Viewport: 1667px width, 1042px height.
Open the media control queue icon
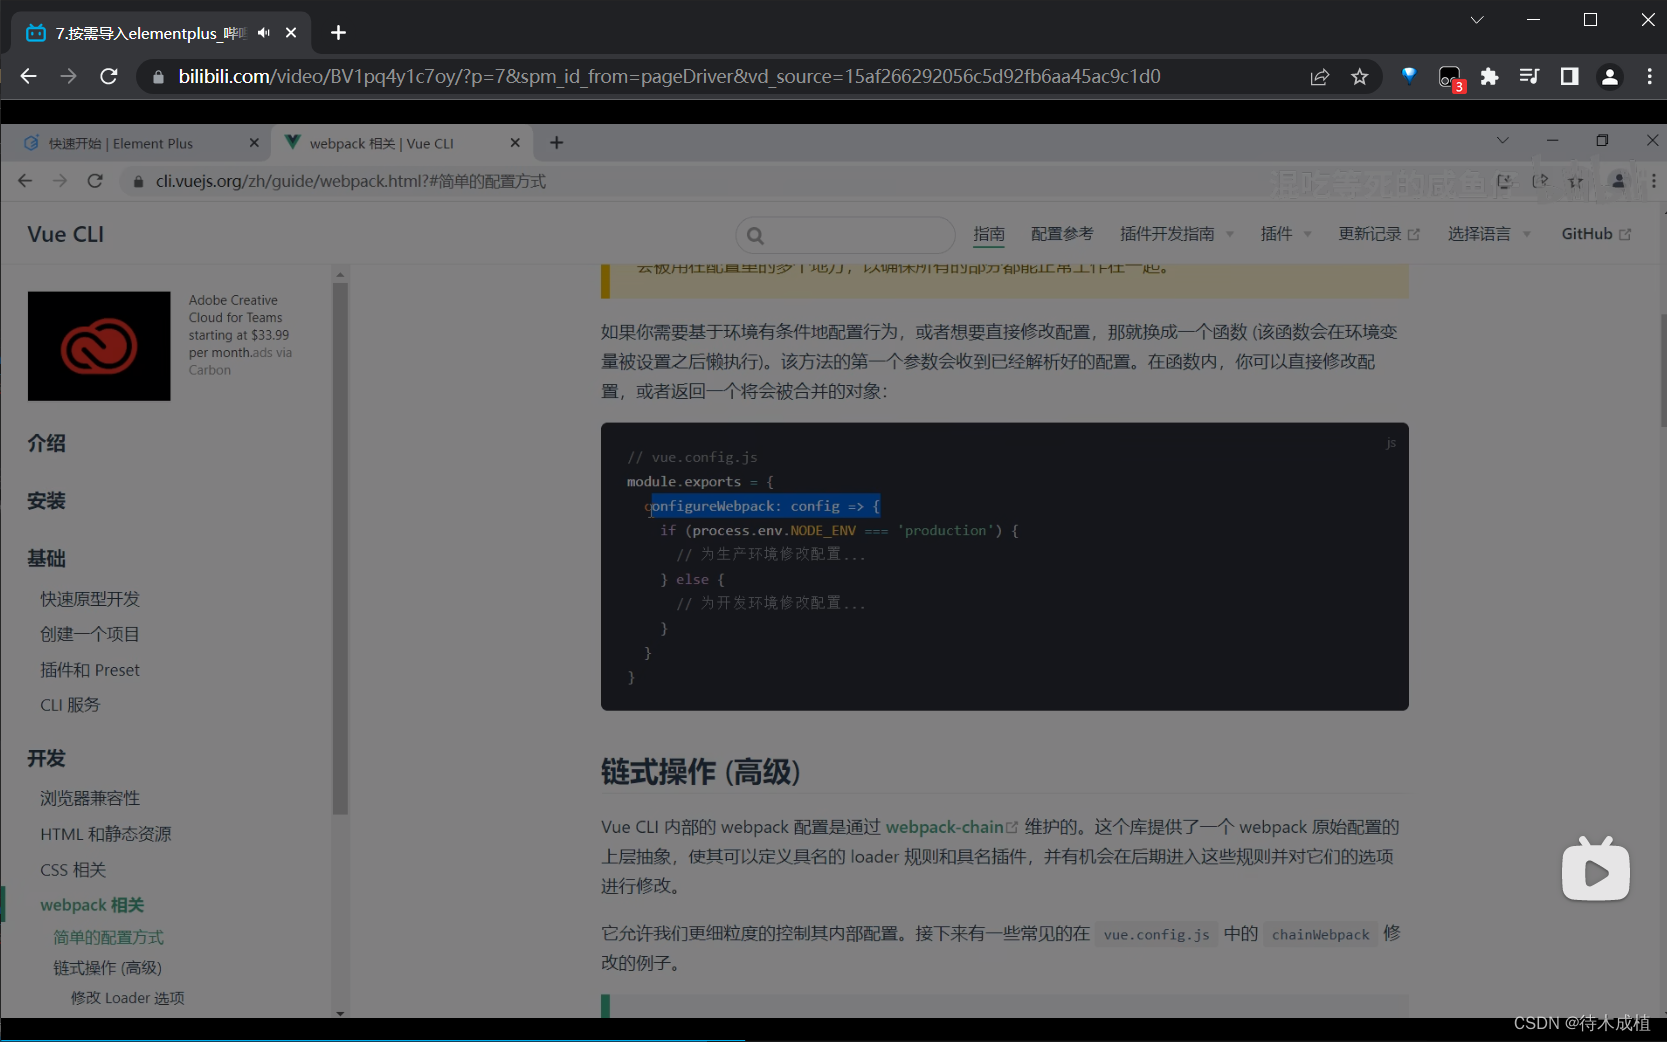point(1529,76)
